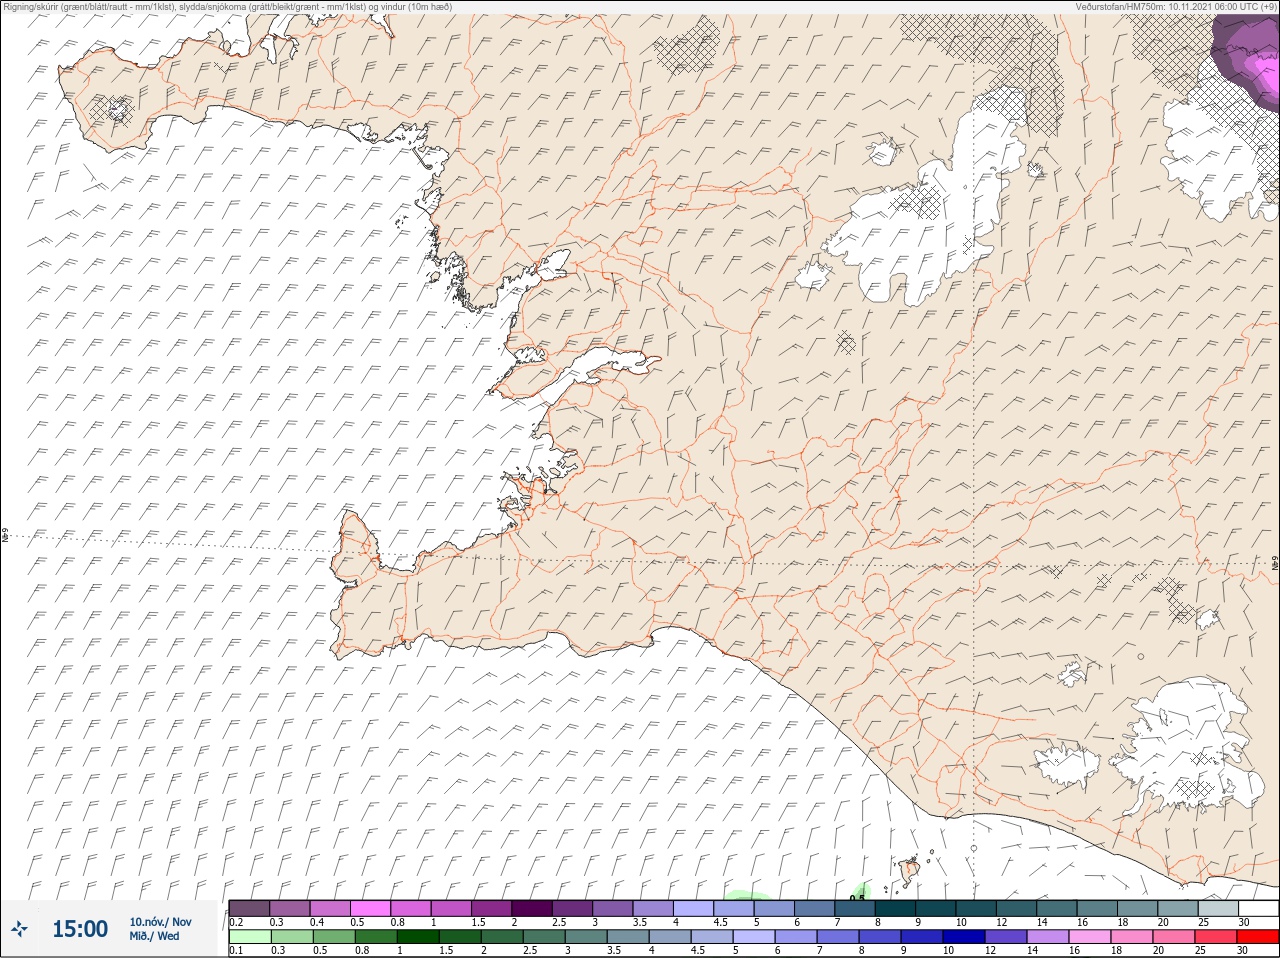Pick the white 30 swatch in upper legend

tap(1258, 907)
